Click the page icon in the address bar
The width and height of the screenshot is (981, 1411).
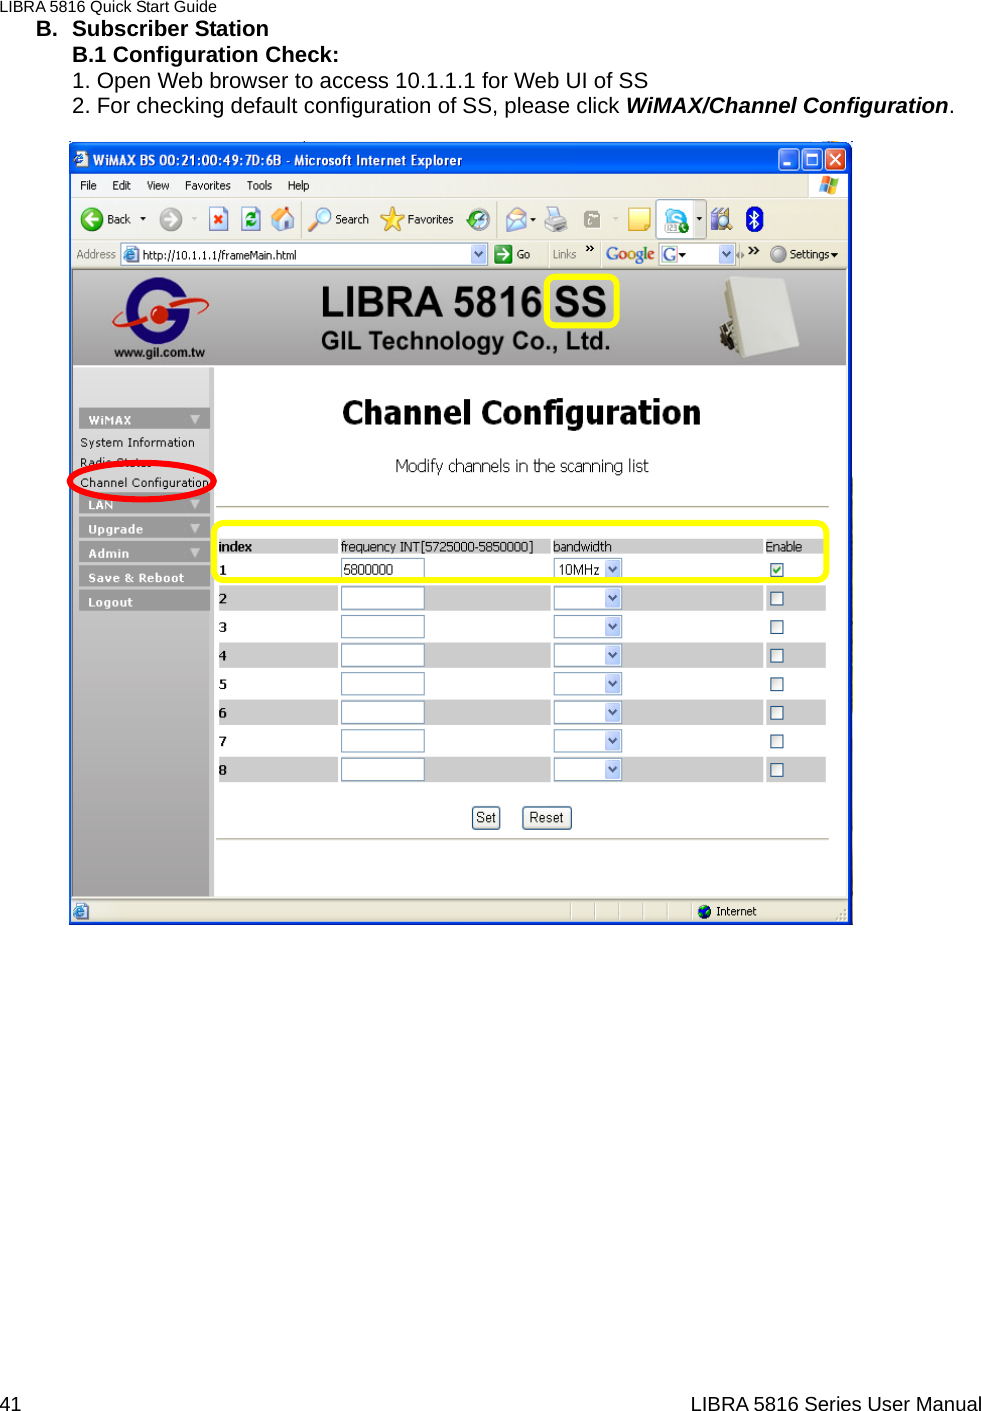tap(131, 254)
